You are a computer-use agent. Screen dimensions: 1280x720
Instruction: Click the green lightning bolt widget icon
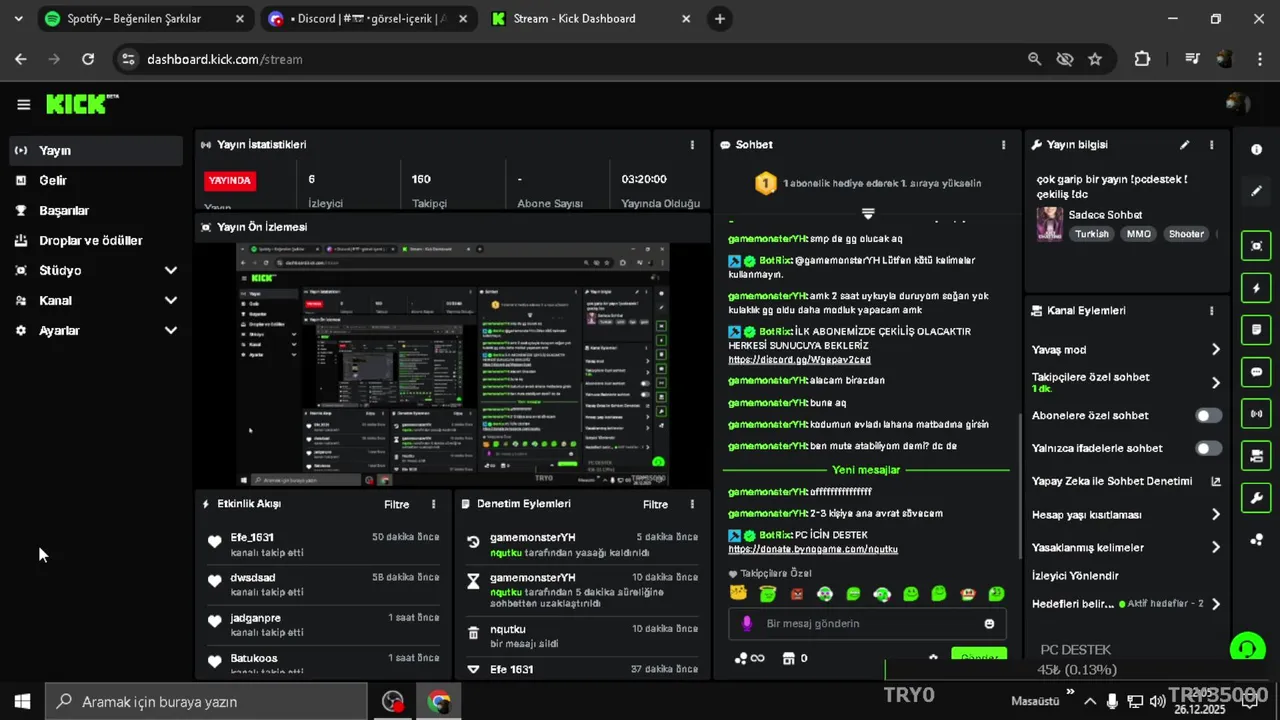(1256, 288)
